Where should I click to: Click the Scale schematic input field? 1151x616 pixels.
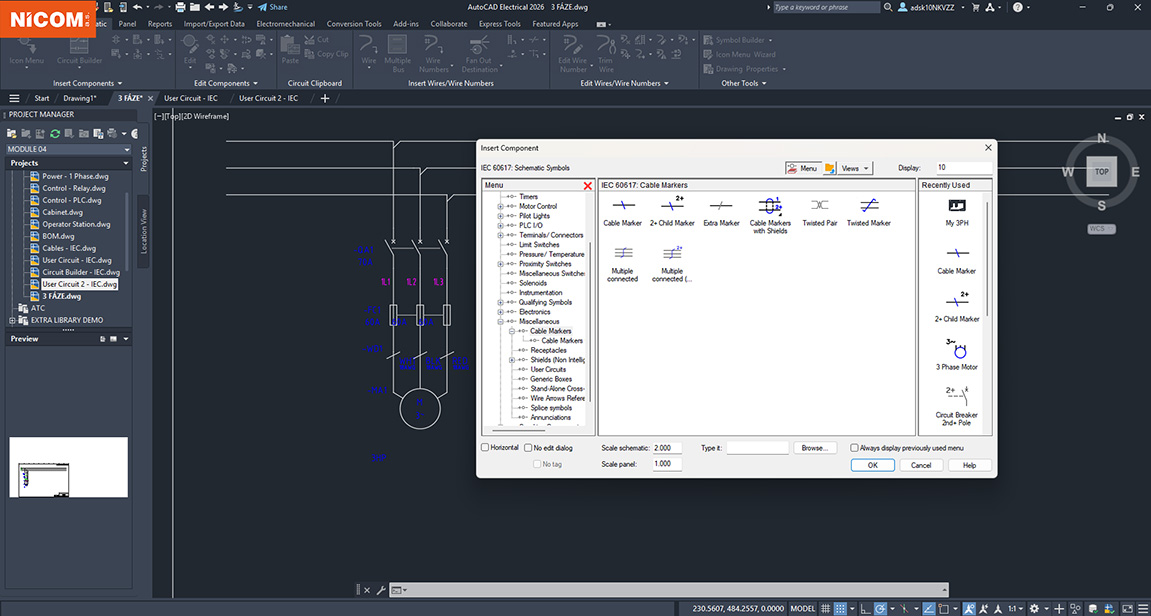[667, 448]
